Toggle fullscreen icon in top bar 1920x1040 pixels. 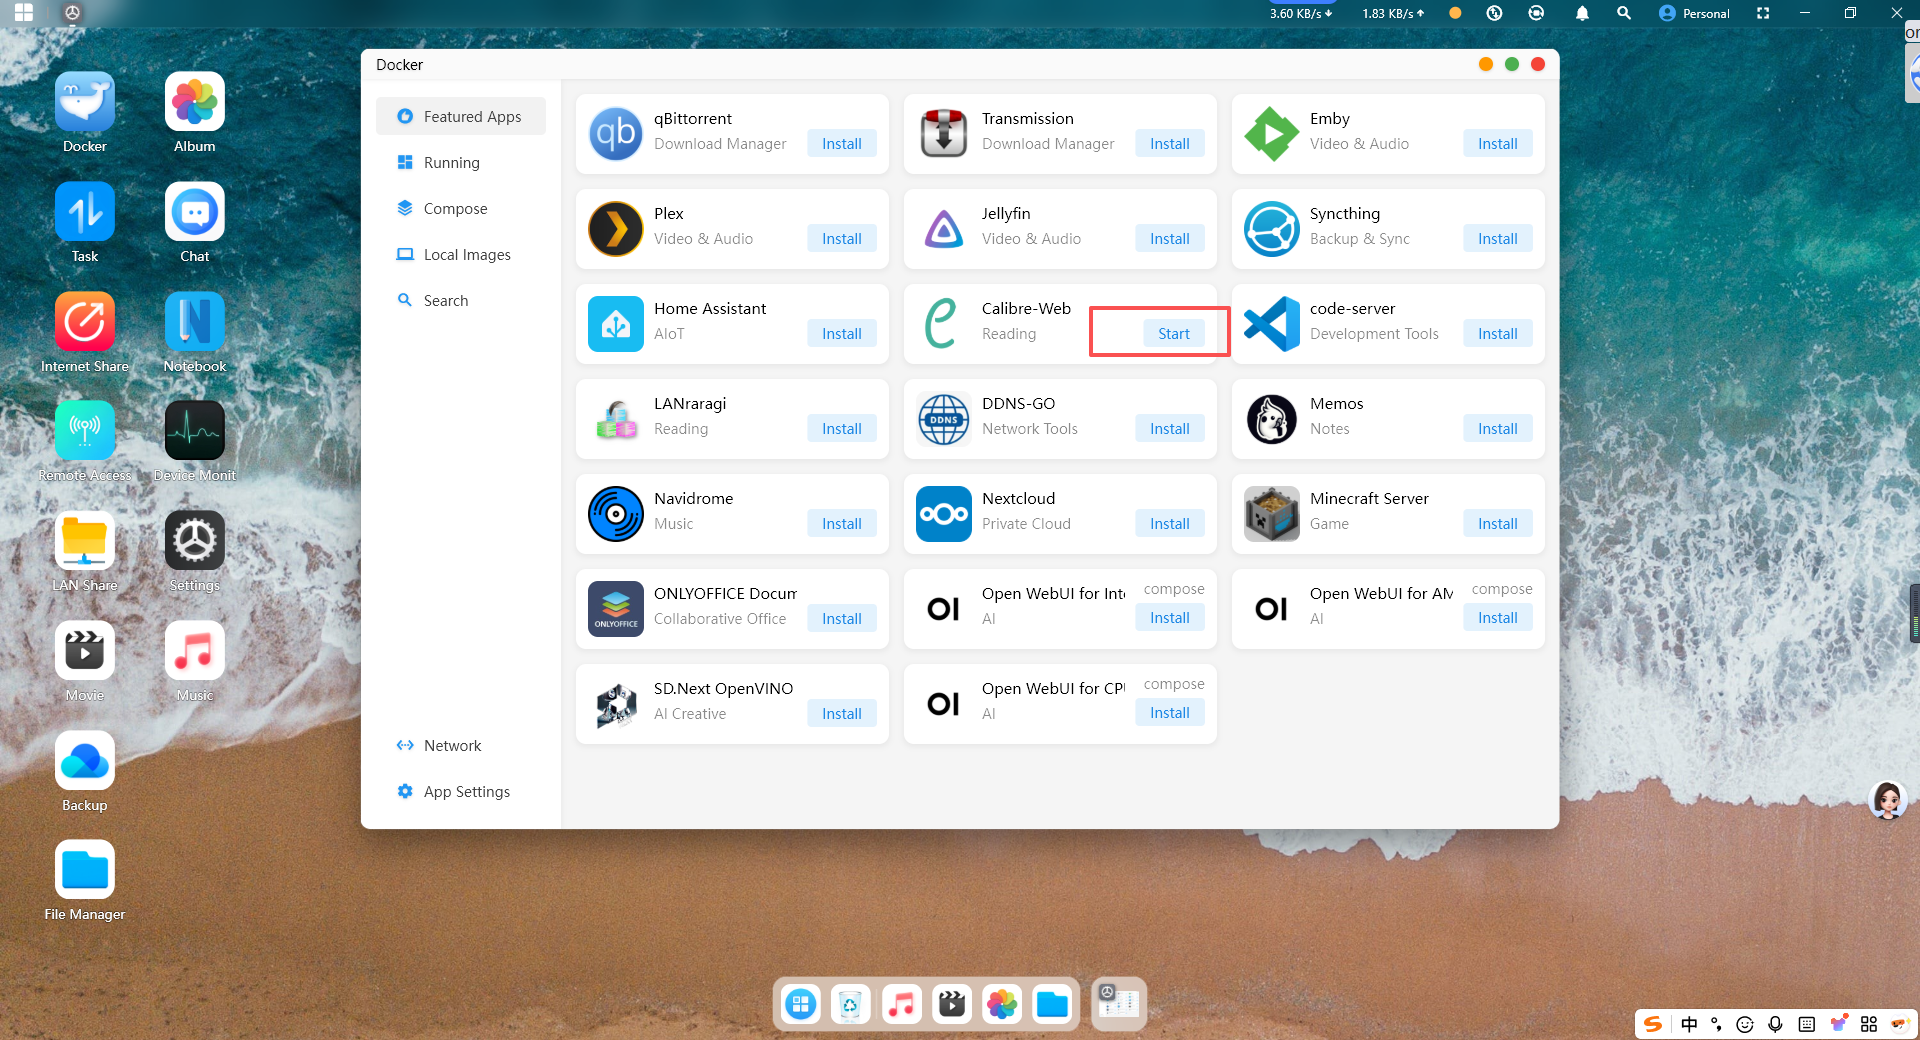coord(1763,13)
